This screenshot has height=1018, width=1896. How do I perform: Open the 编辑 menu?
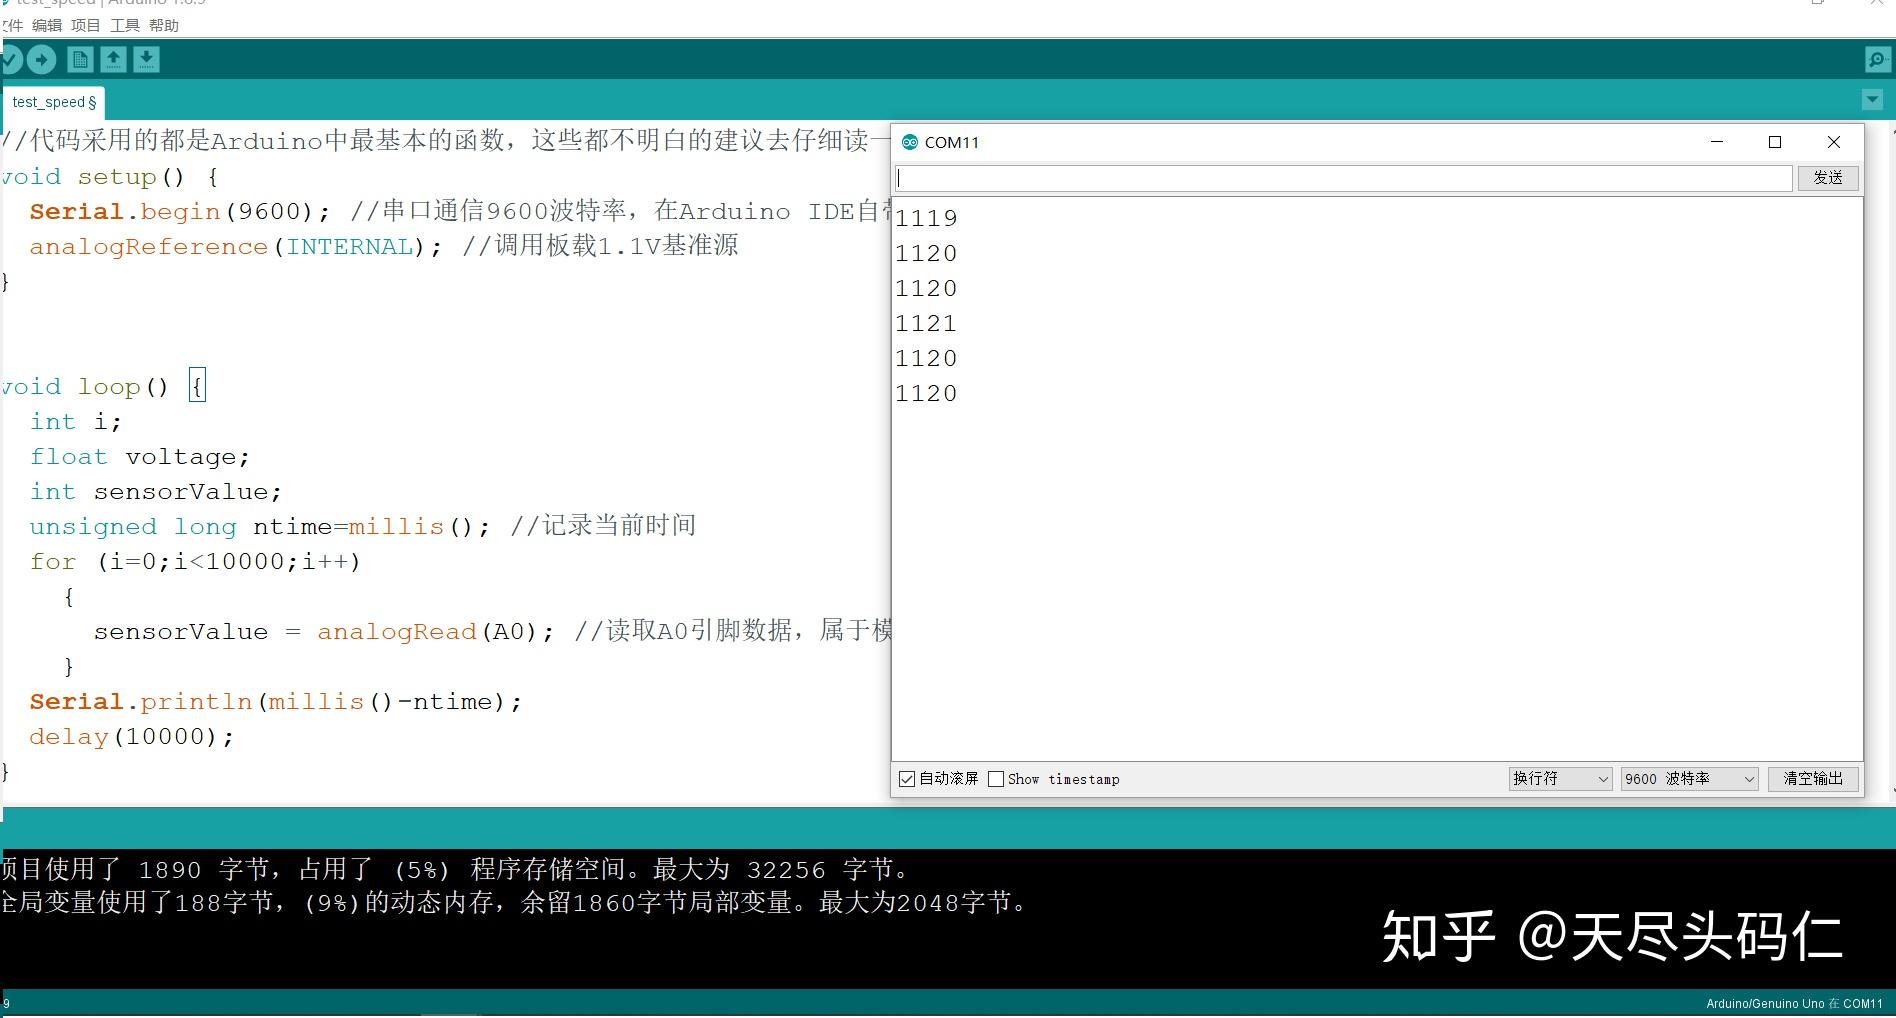pyautogui.click(x=47, y=25)
